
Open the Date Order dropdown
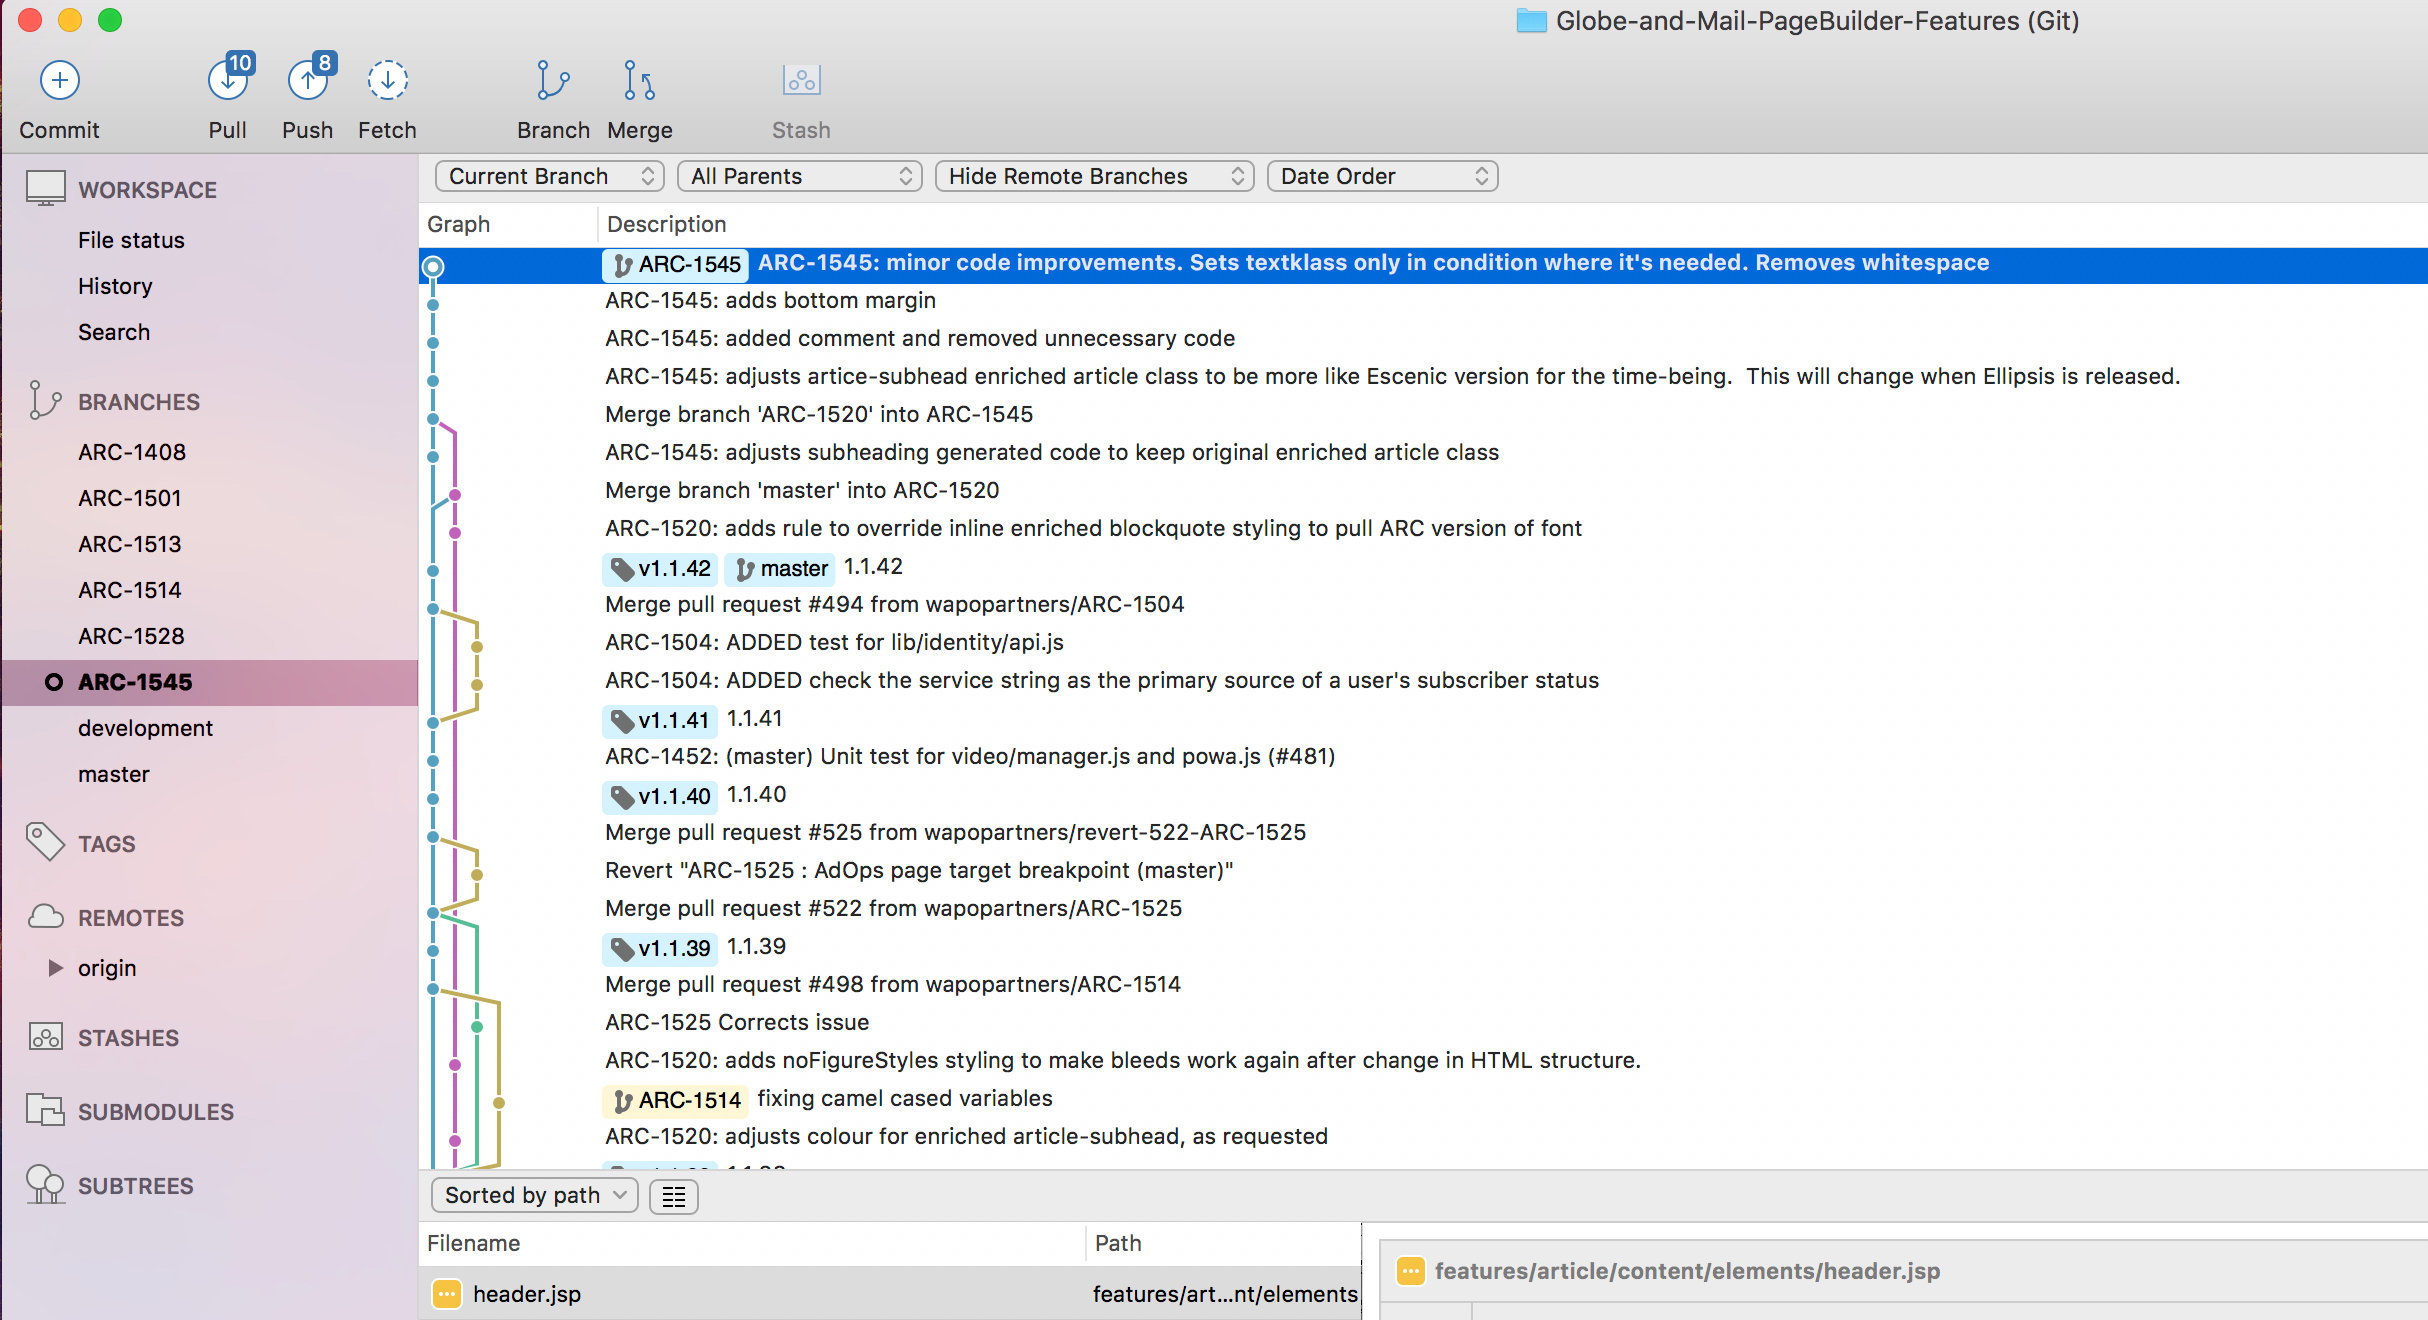pos(1382,177)
